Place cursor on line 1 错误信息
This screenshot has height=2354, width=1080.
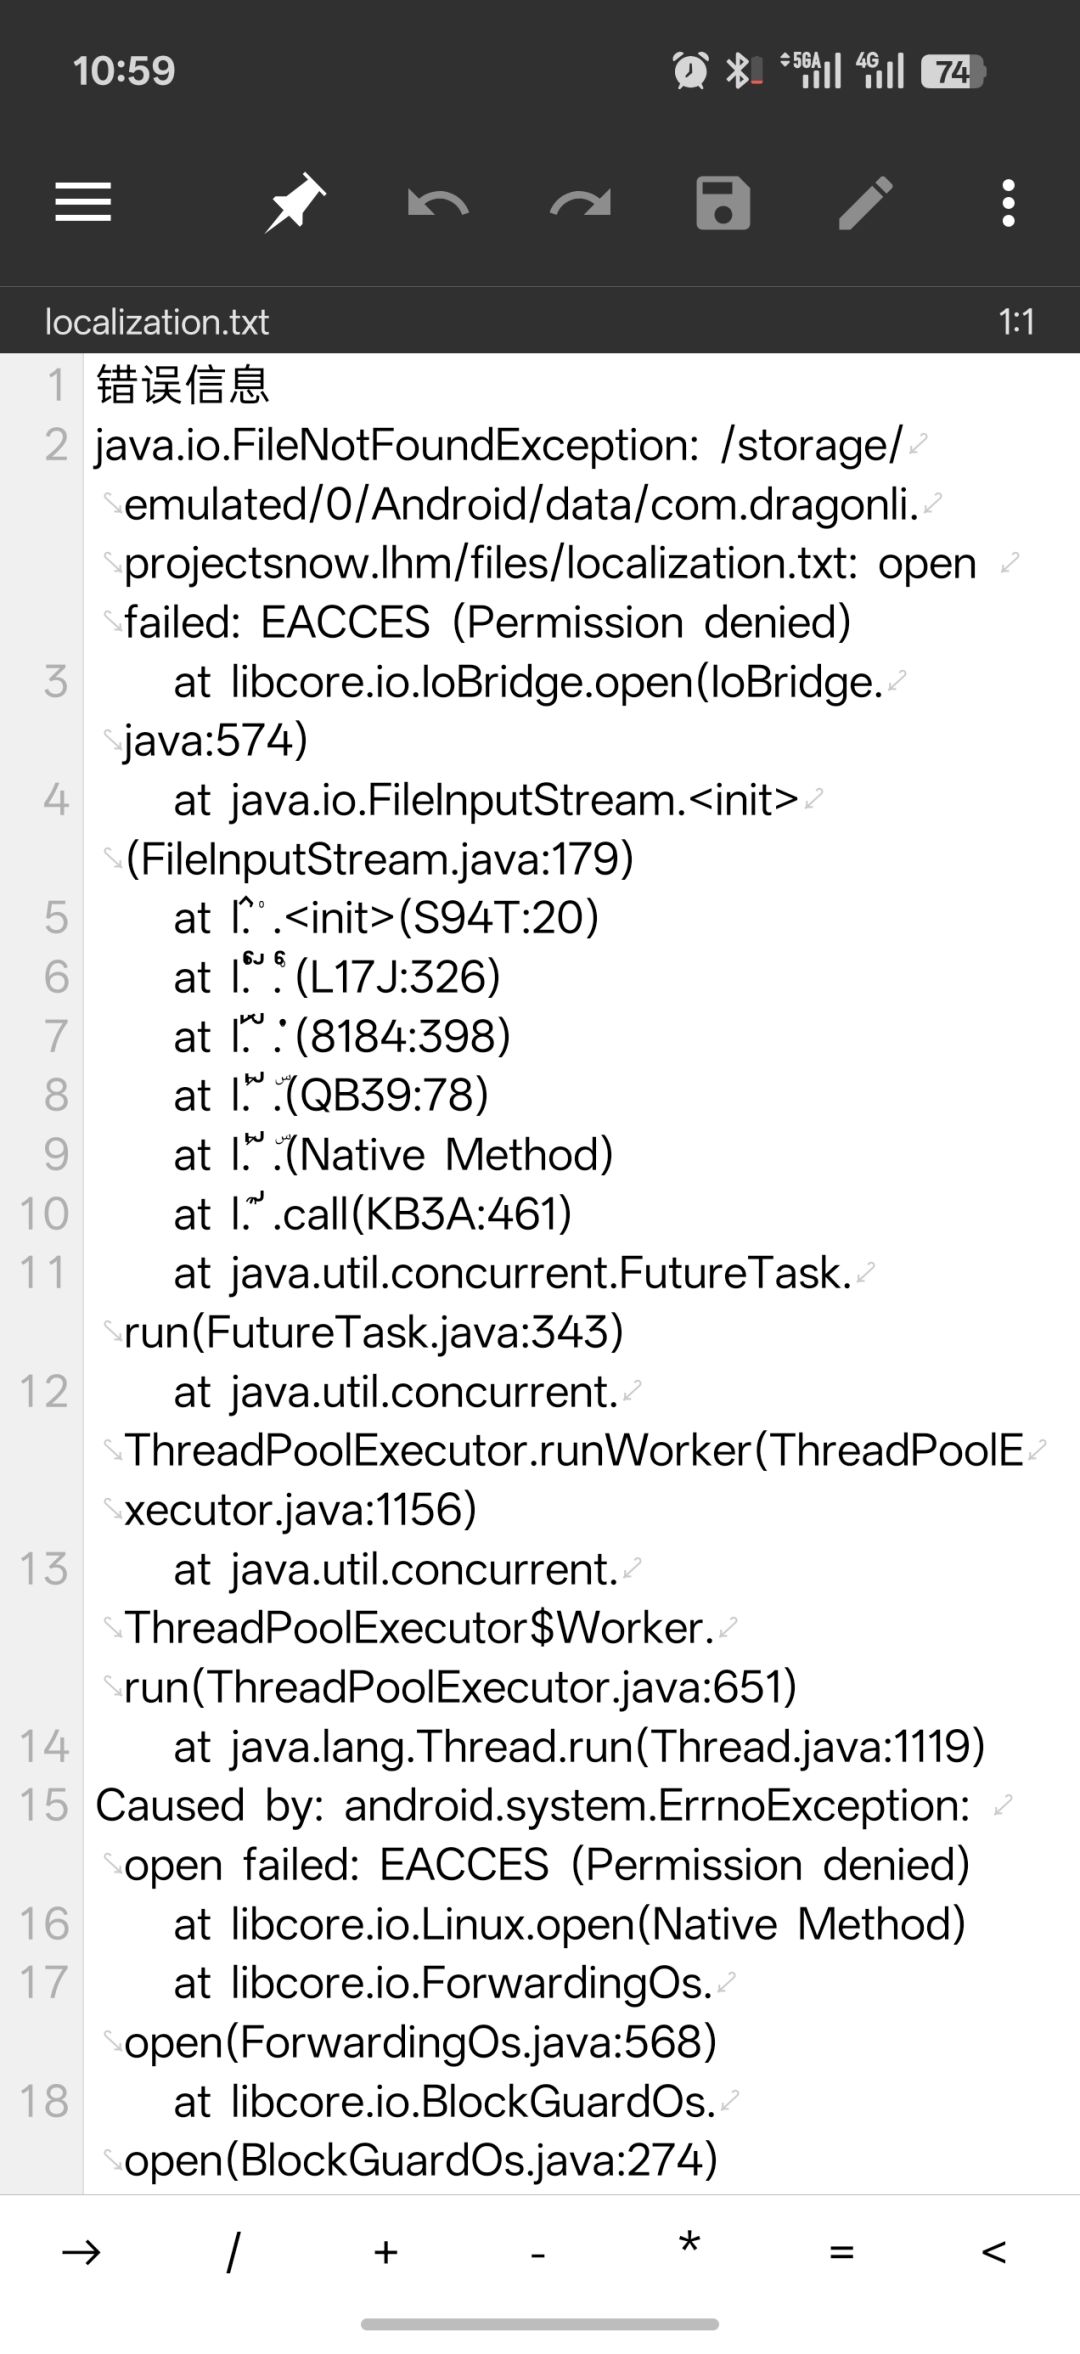pyautogui.click(x=183, y=385)
